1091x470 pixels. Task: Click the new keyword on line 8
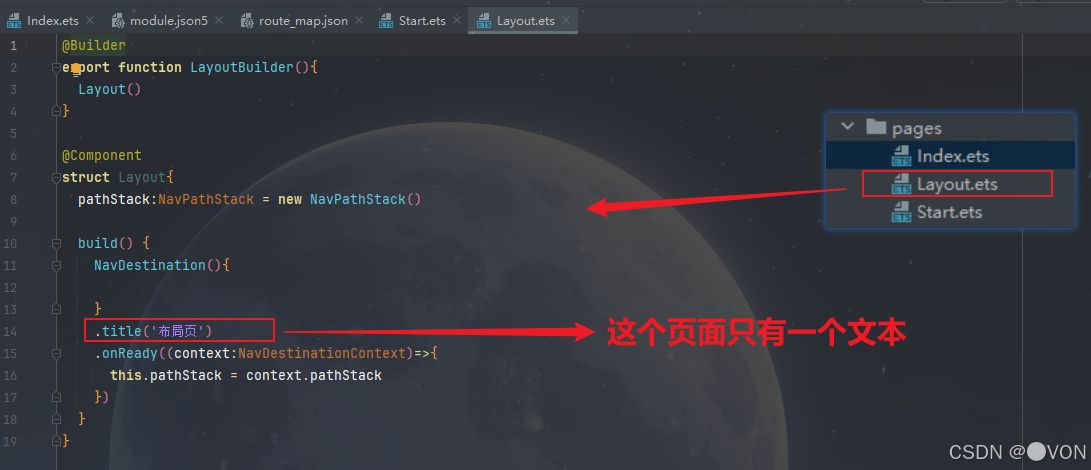pyautogui.click(x=289, y=200)
